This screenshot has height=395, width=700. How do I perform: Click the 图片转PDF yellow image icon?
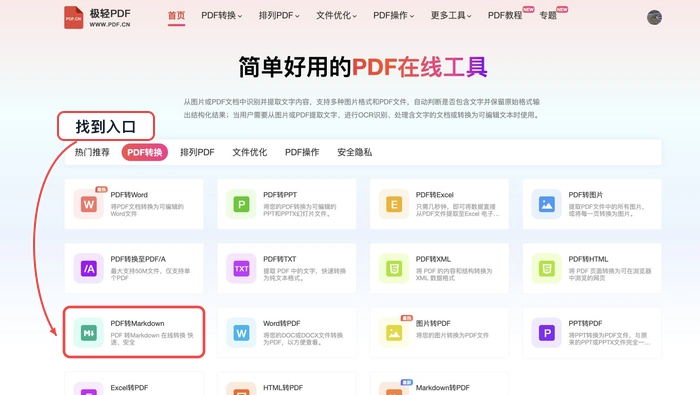(394, 333)
